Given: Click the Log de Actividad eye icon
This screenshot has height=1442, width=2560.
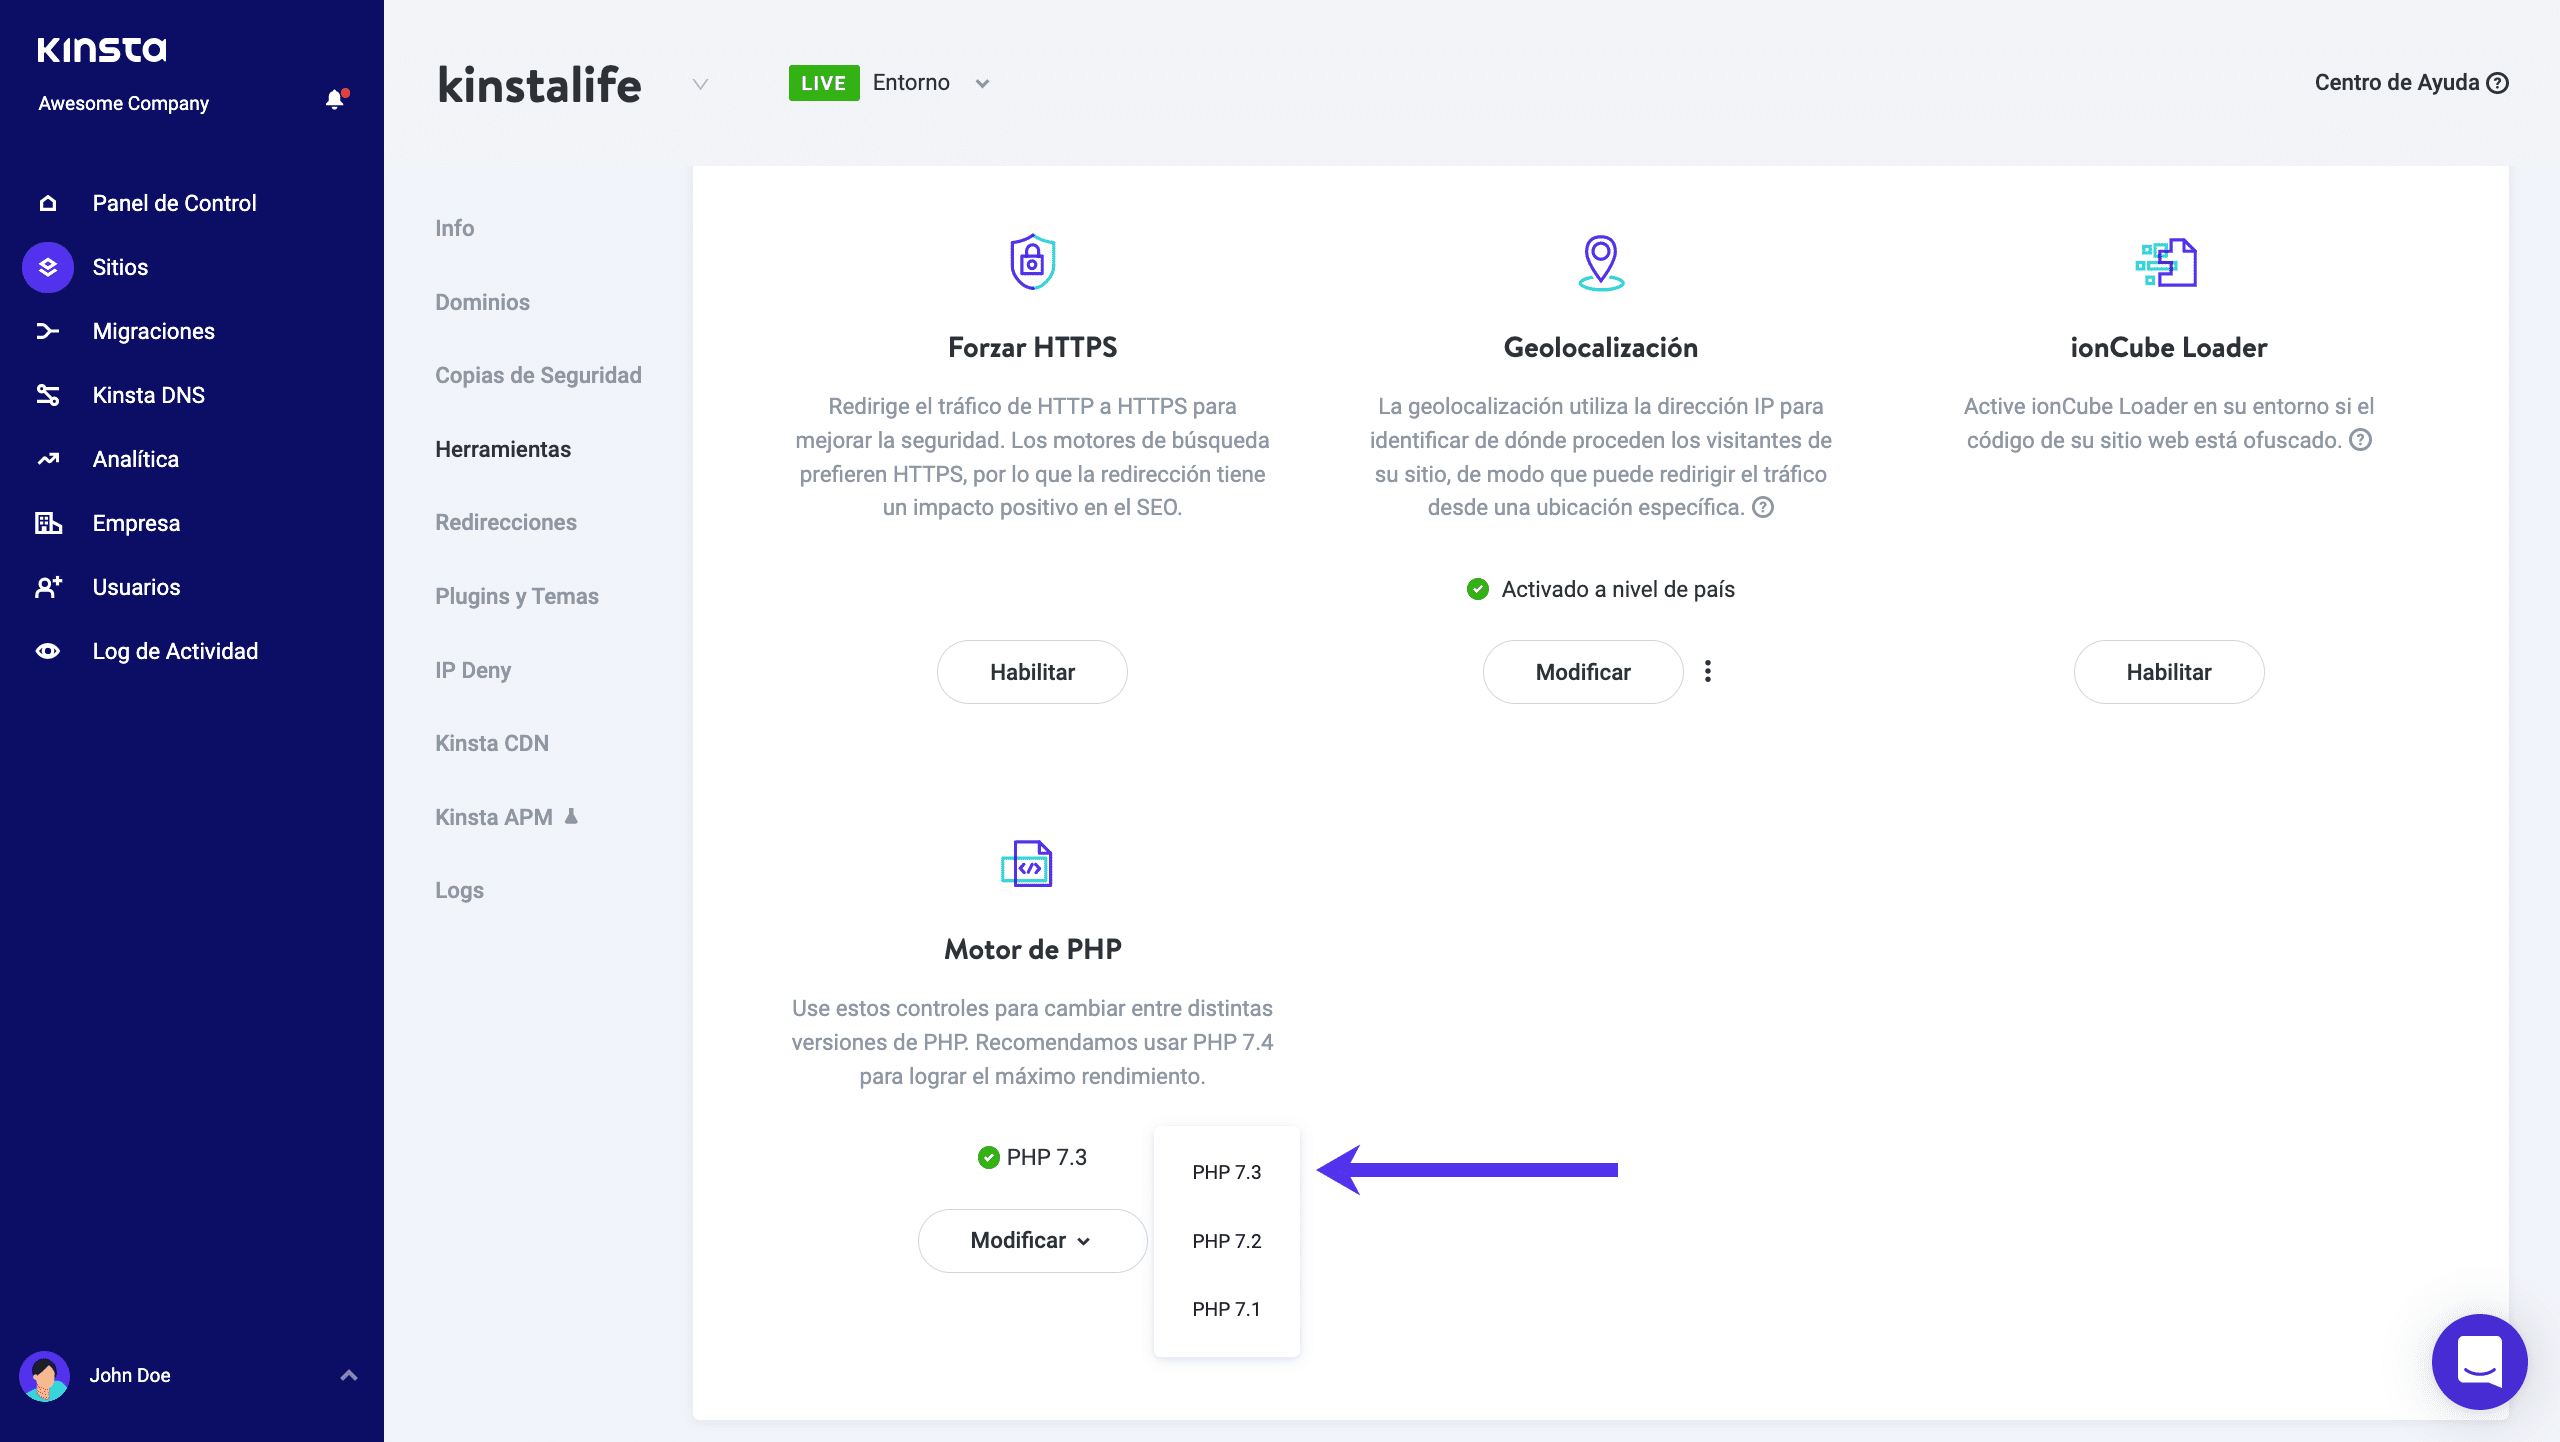Looking at the screenshot, I should [x=48, y=651].
